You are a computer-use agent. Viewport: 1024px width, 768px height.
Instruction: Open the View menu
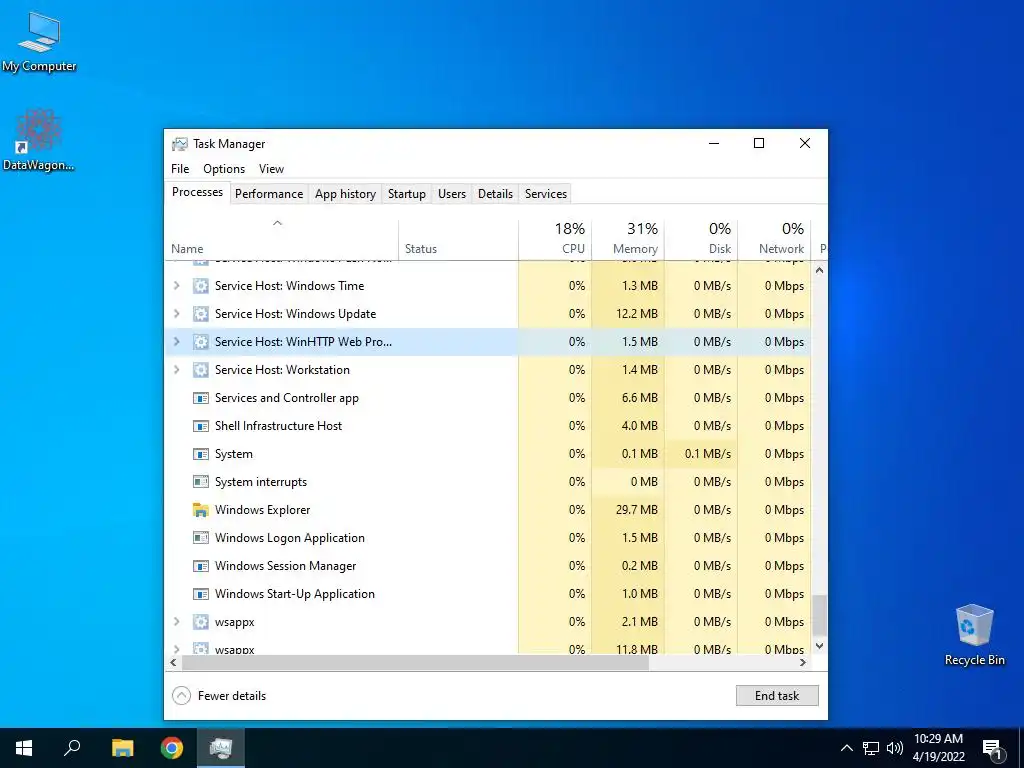click(x=271, y=169)
